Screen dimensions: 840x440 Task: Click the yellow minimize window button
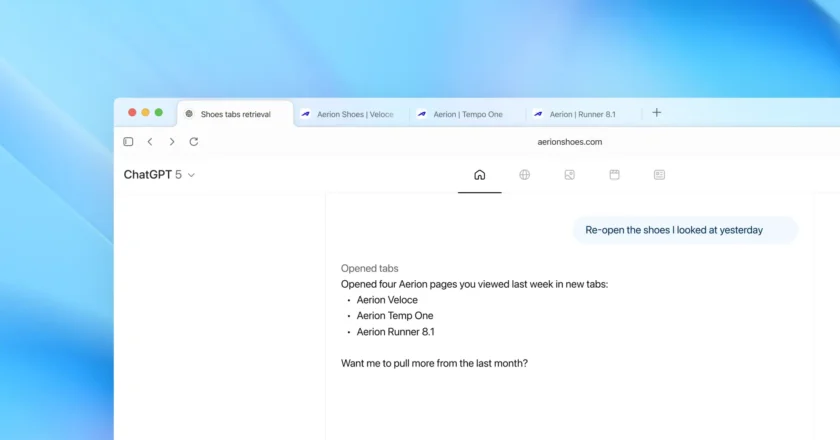(145, 113)
